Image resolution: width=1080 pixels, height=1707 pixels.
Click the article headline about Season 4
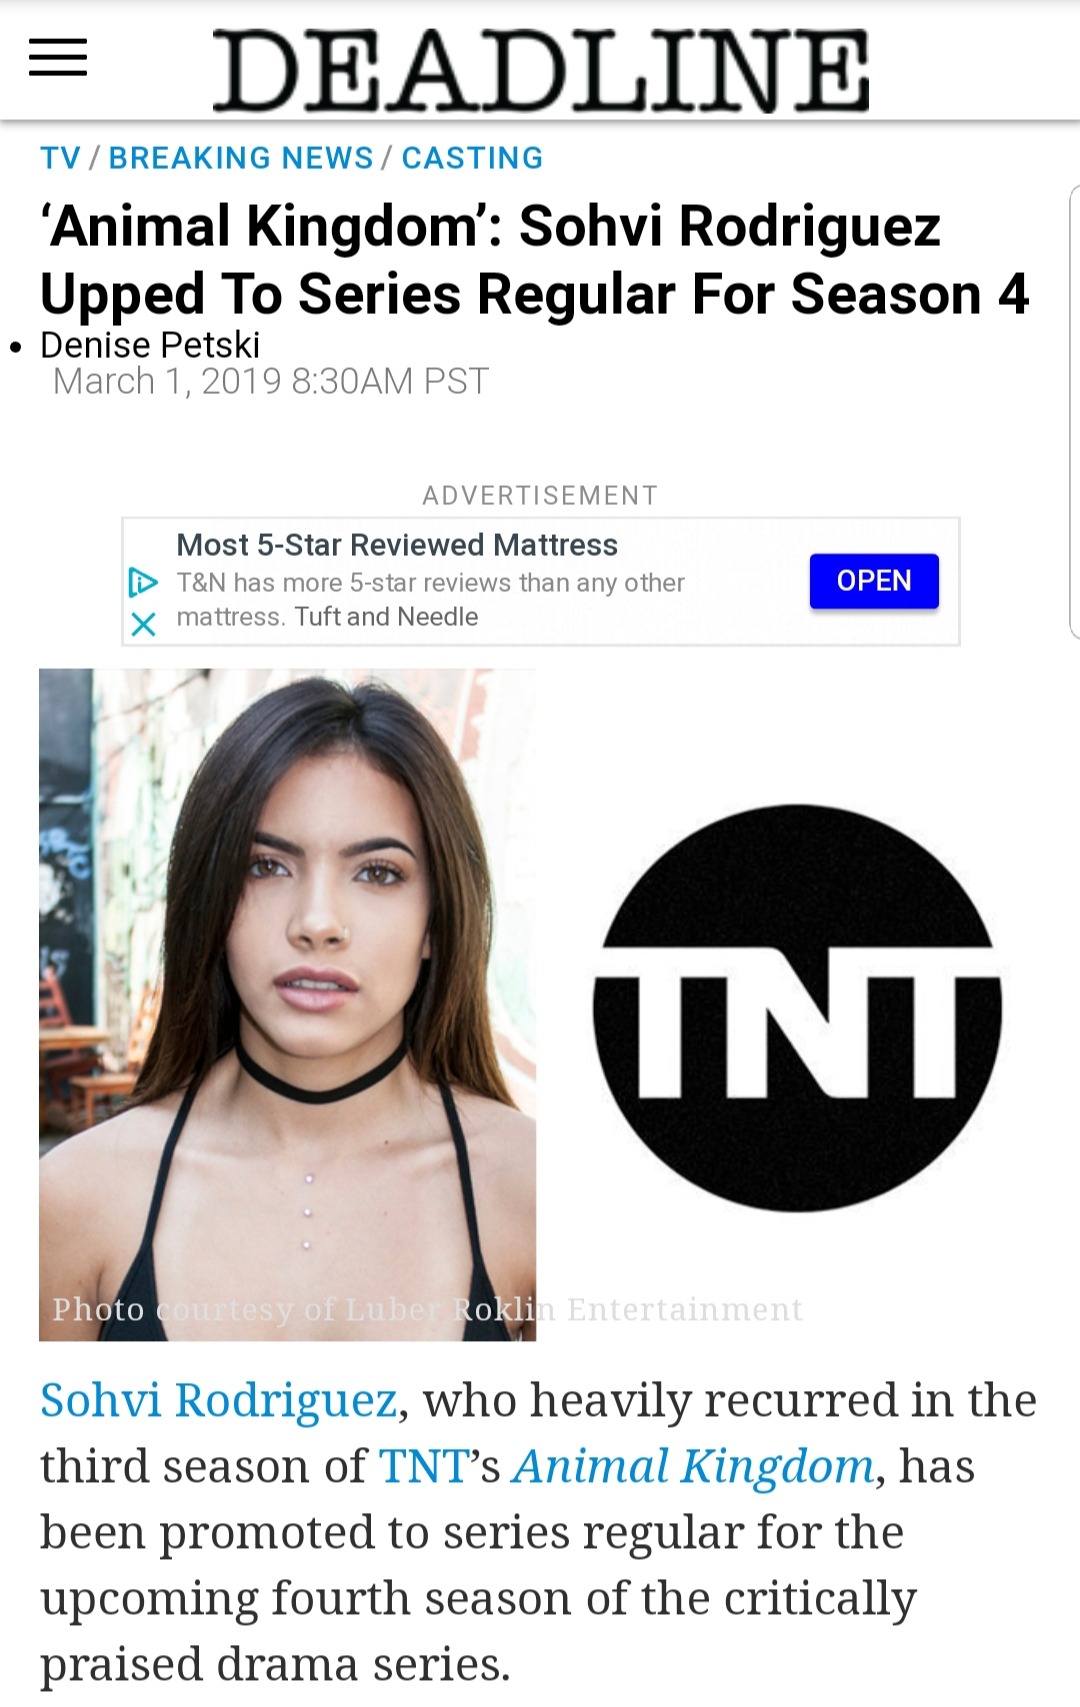pyautogui.click(x=535, y=259)
